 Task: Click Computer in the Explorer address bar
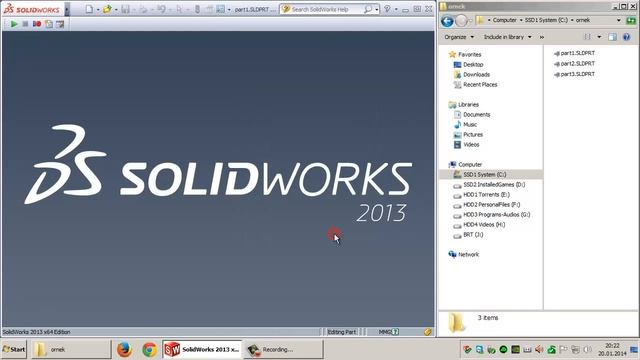pos(504,20)
